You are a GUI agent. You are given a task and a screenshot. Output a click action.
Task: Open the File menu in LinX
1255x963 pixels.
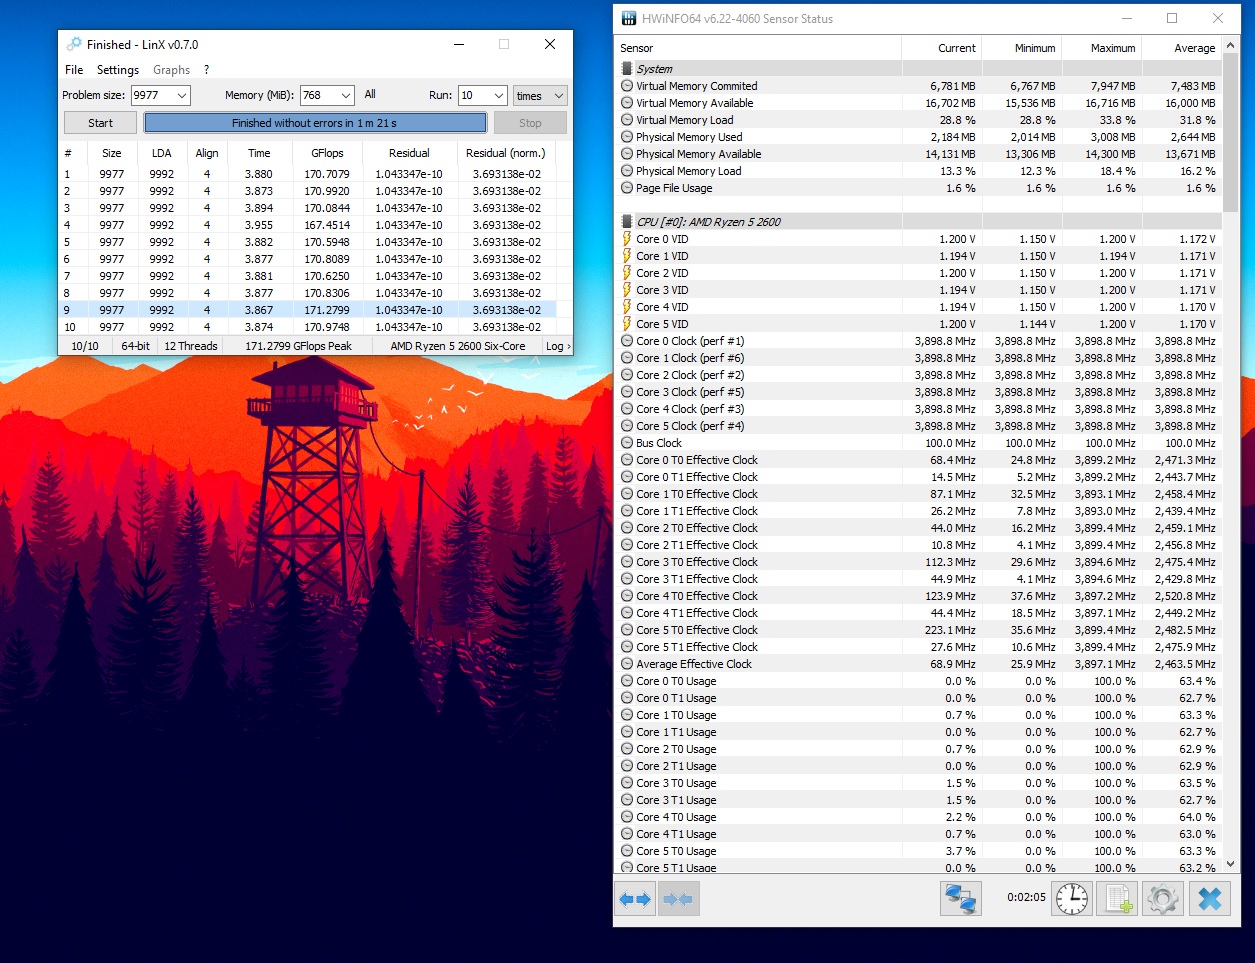point(74,70)
